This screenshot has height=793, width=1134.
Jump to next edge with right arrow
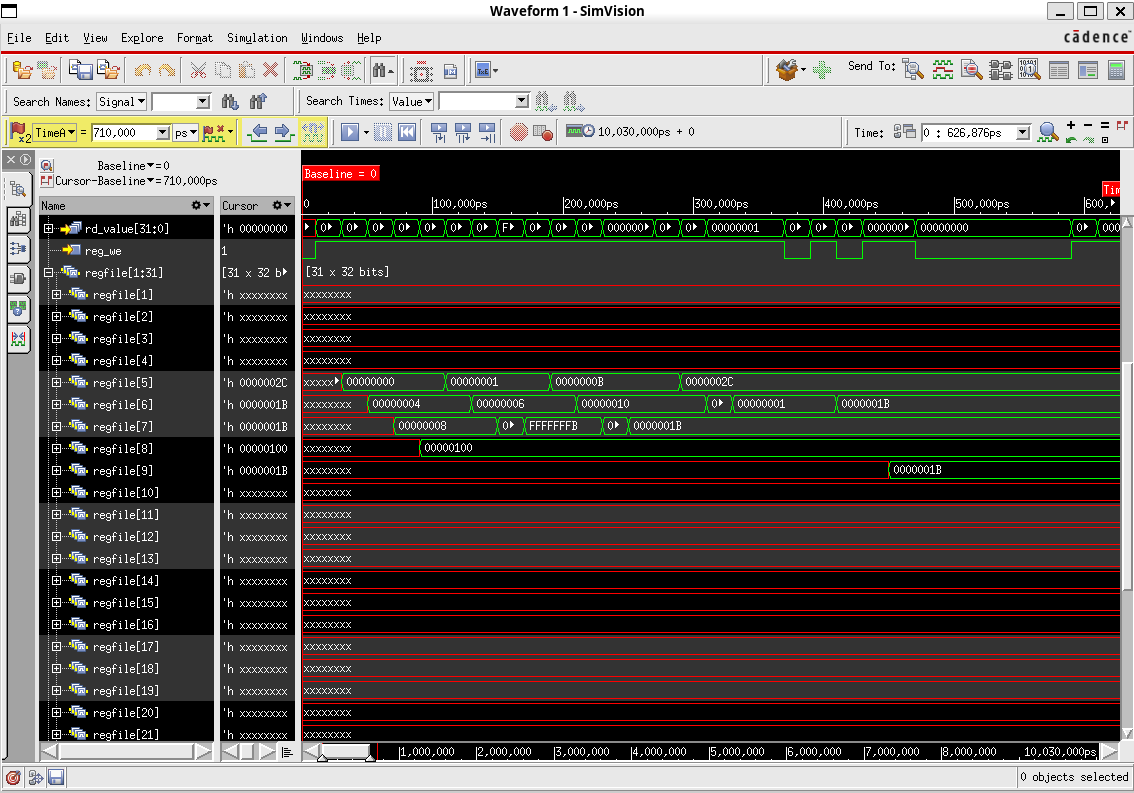click(284, 132)
